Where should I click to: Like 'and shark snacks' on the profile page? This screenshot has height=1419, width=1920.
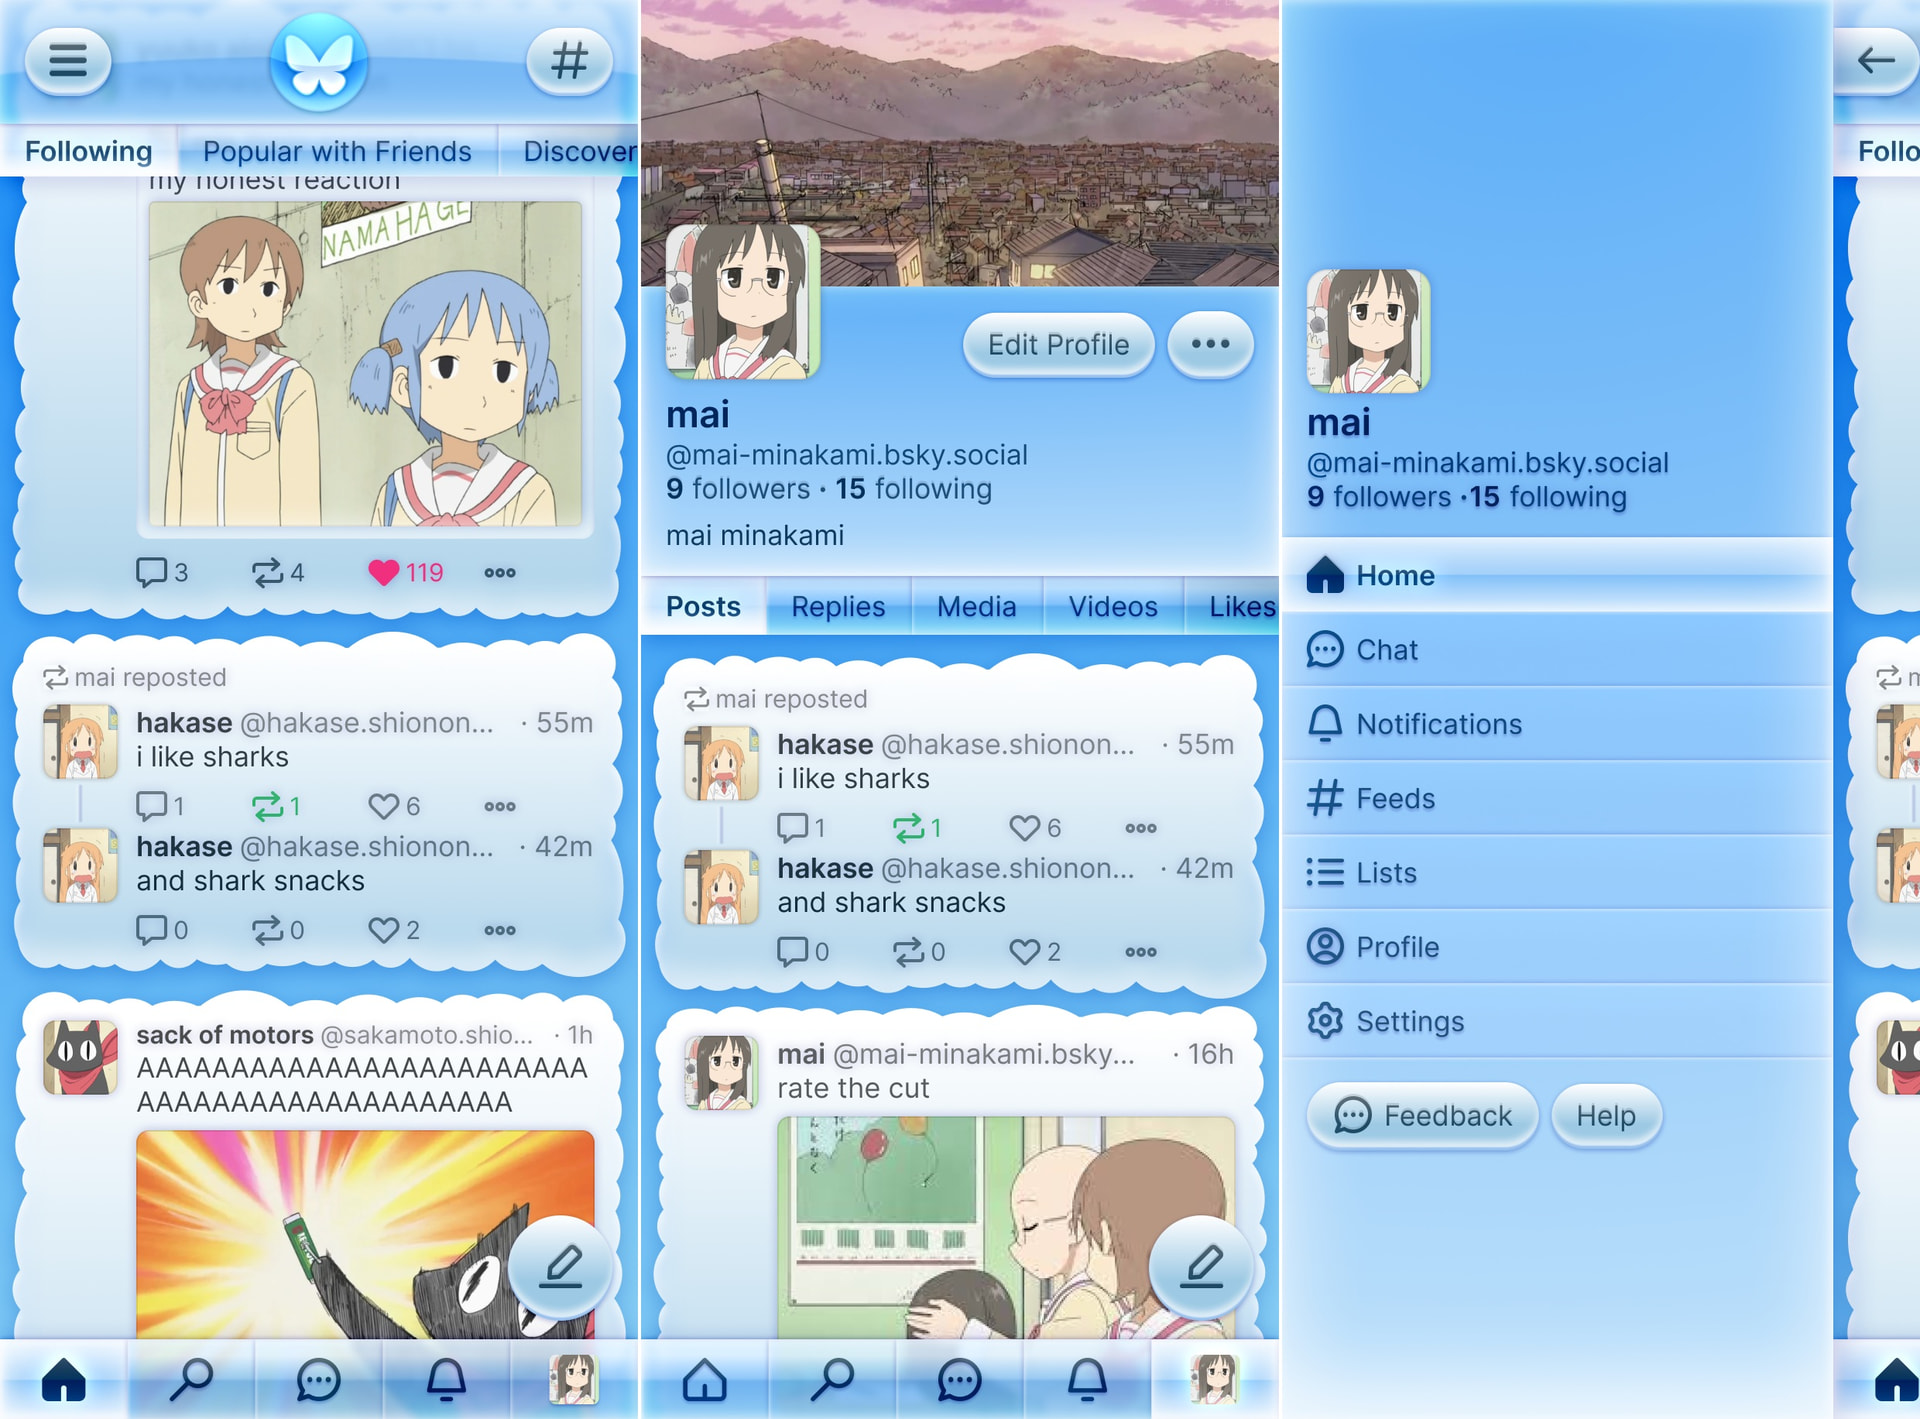1035,952
